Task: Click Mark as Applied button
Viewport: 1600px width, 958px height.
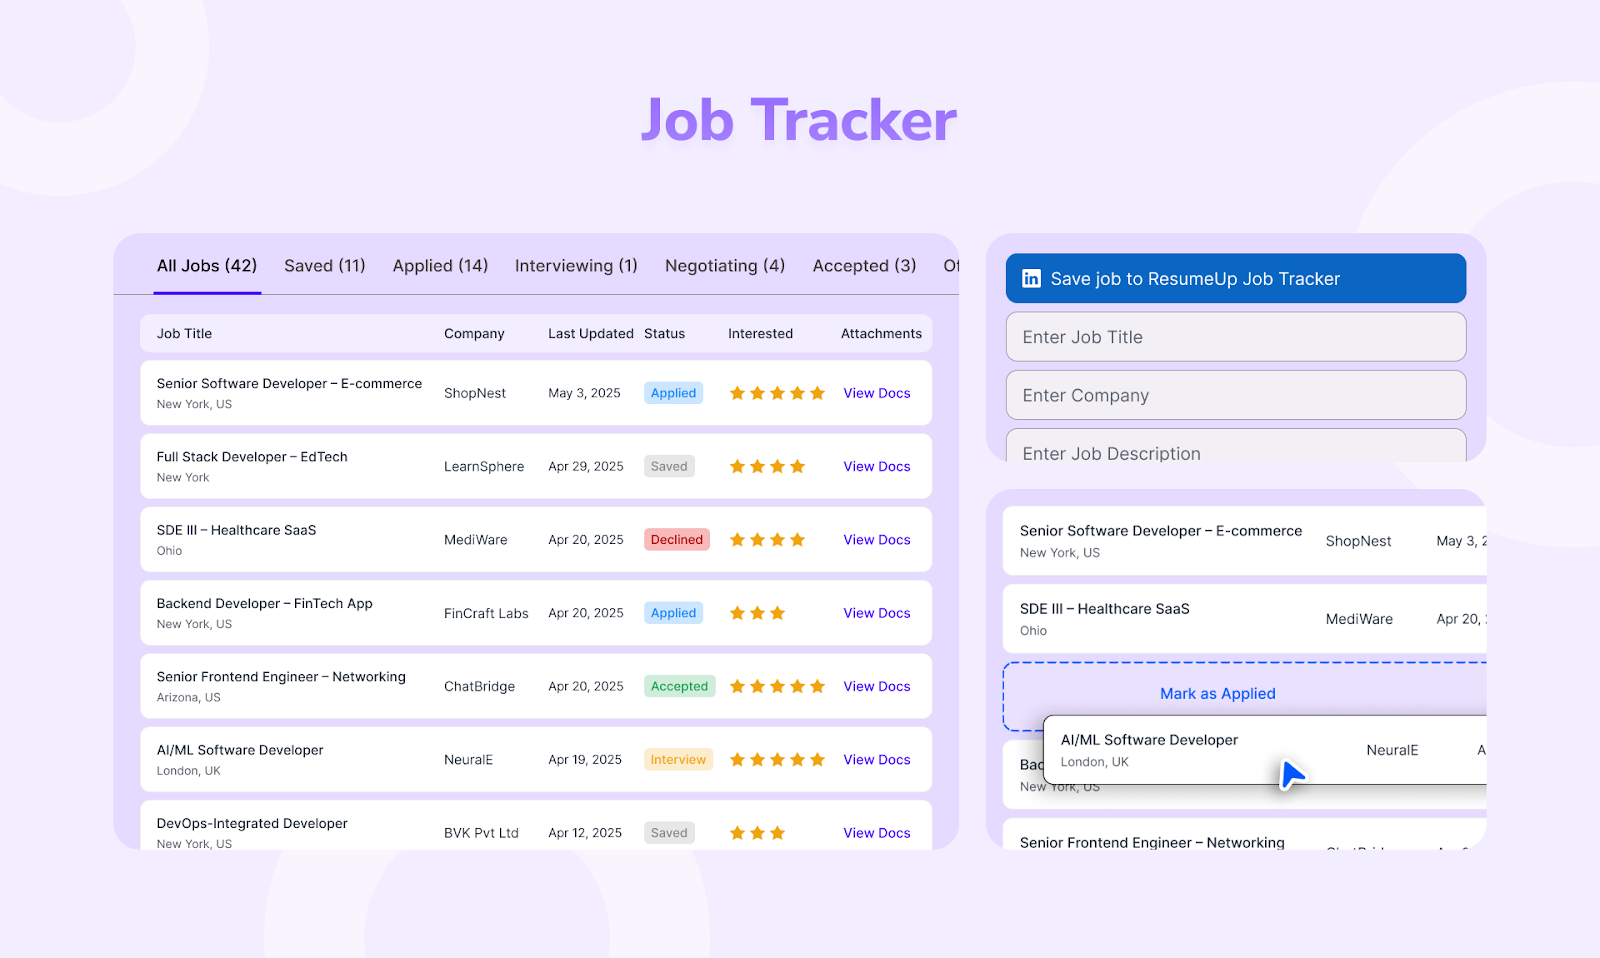Action: 1217,693
